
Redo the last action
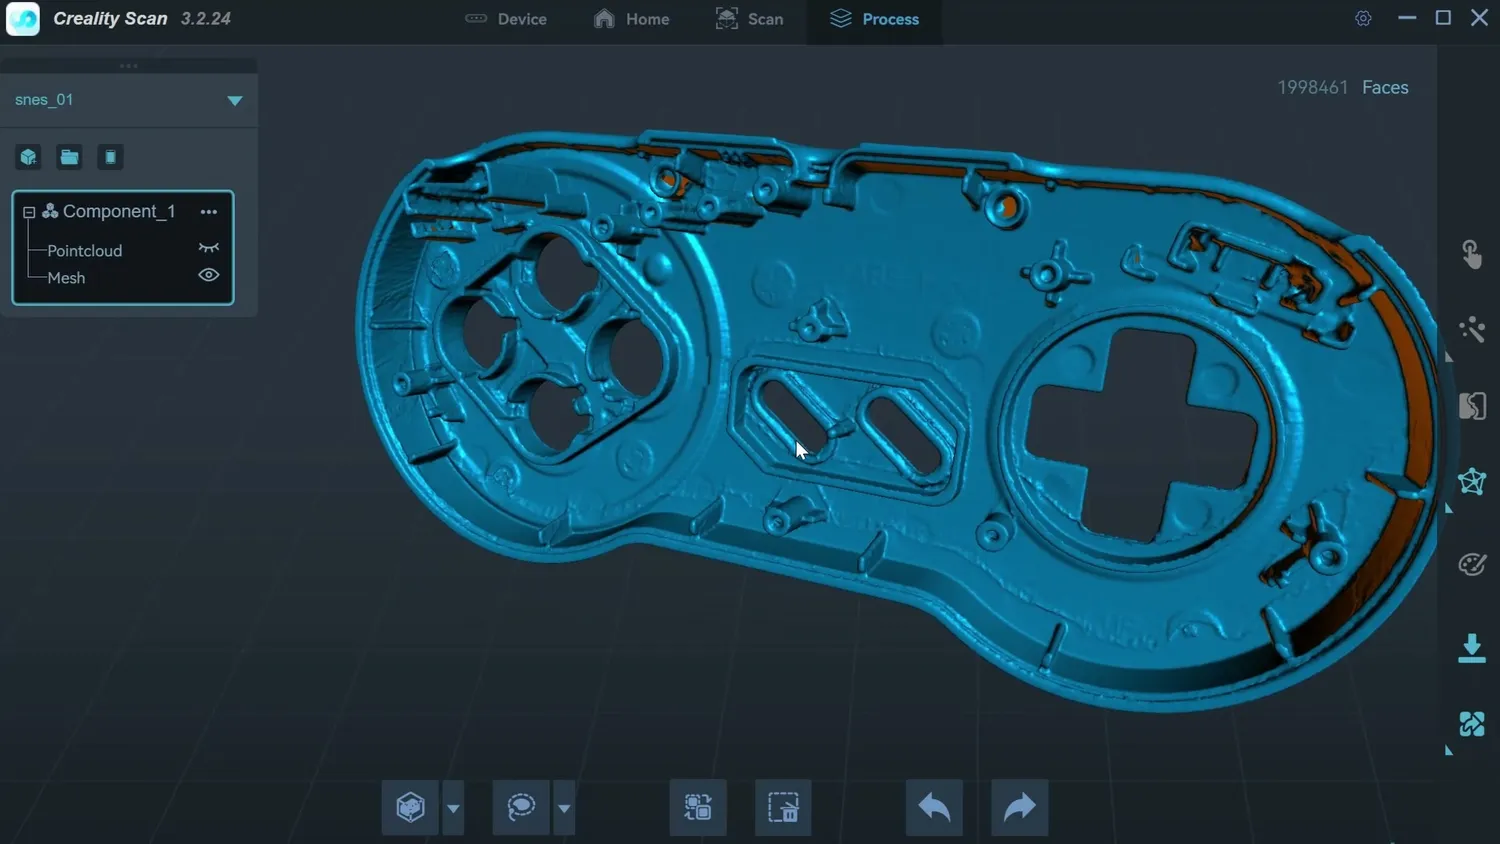[1019, 807]
